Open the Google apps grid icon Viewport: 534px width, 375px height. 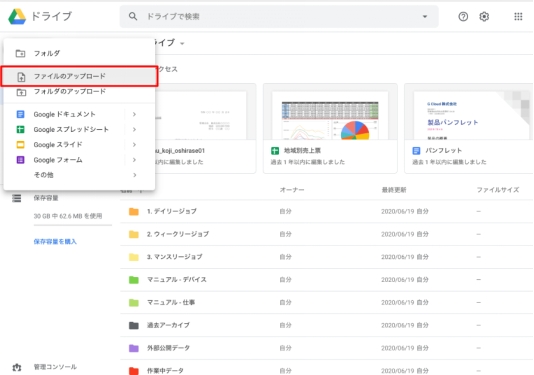(x=518, y=16)
